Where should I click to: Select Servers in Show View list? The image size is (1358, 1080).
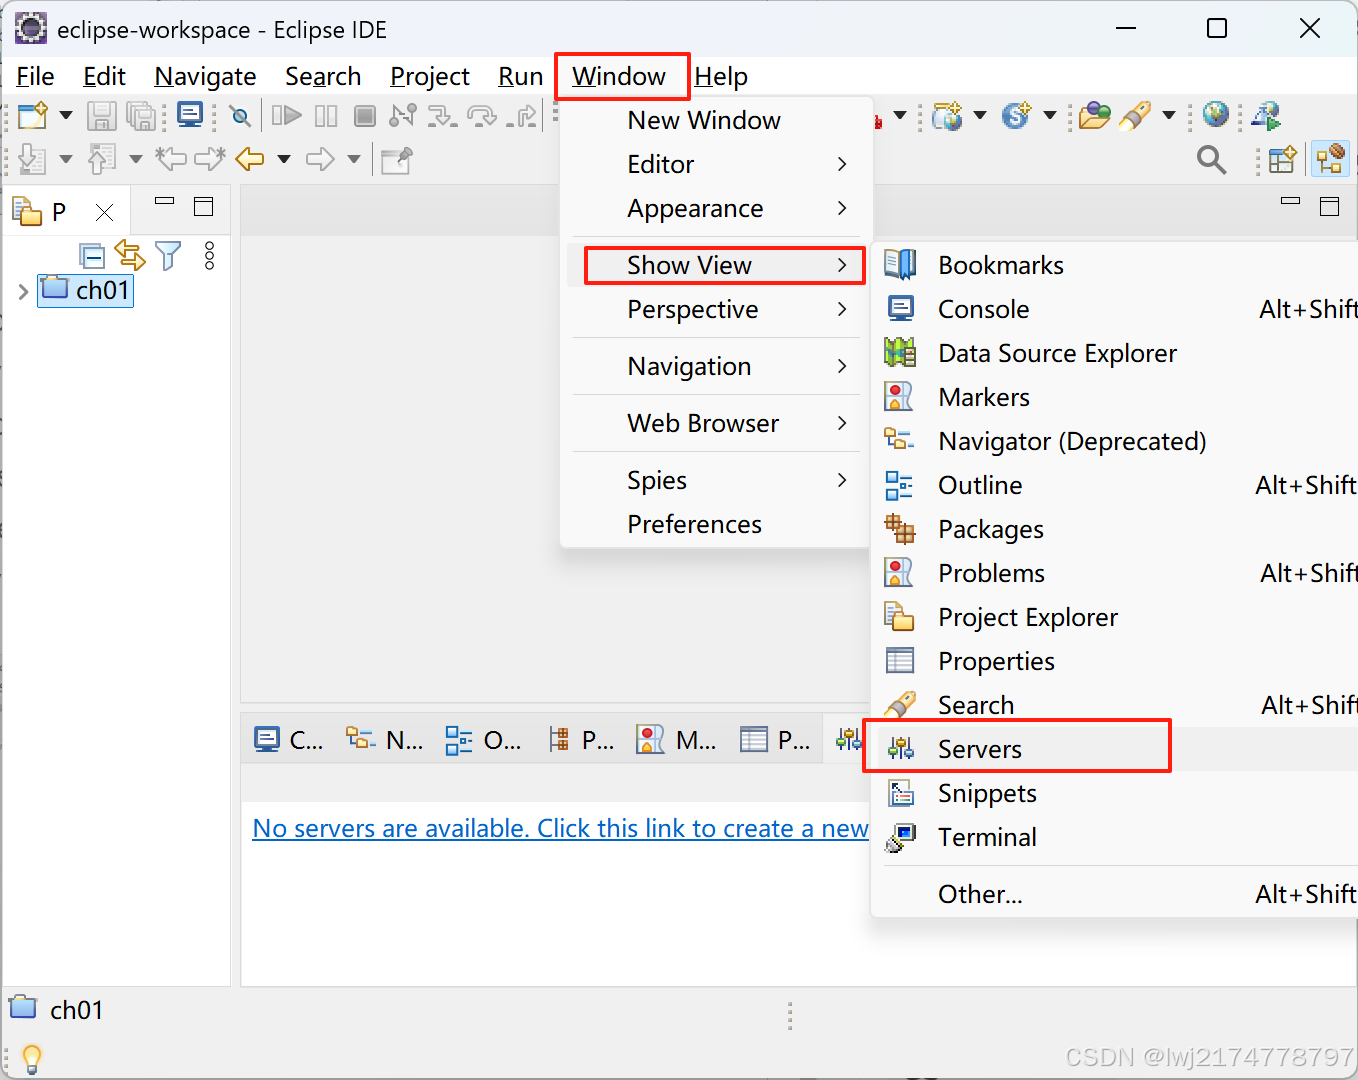point(1117,749)
